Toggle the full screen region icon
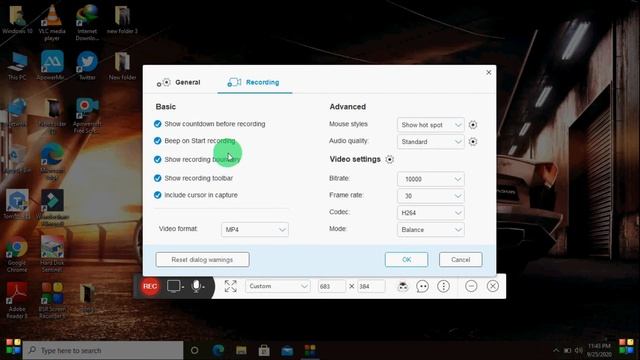Screen dimensions: 640x360 231,286
